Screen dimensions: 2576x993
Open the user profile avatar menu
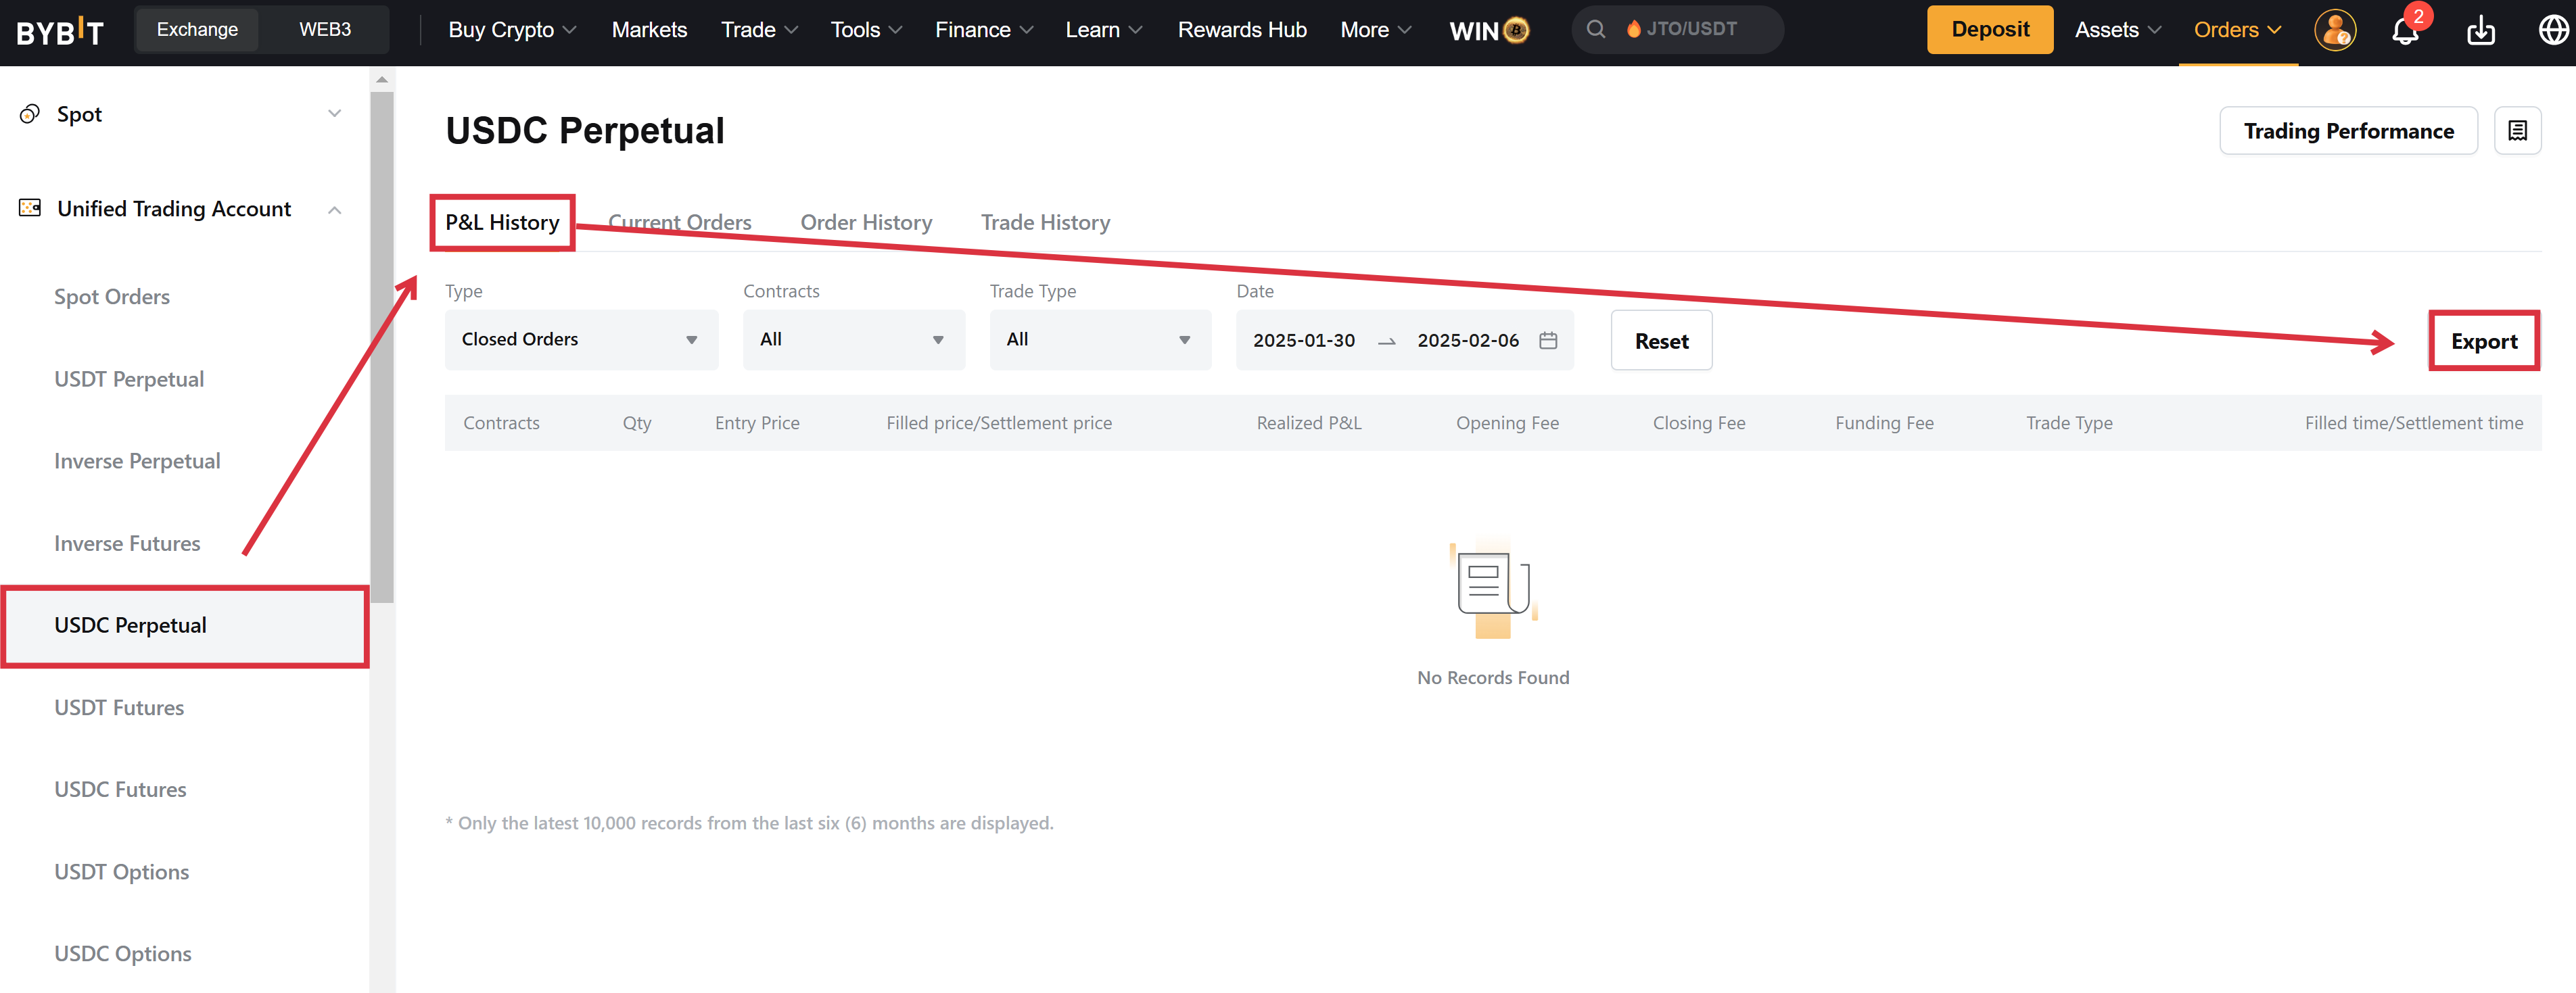coord(2335,30)
